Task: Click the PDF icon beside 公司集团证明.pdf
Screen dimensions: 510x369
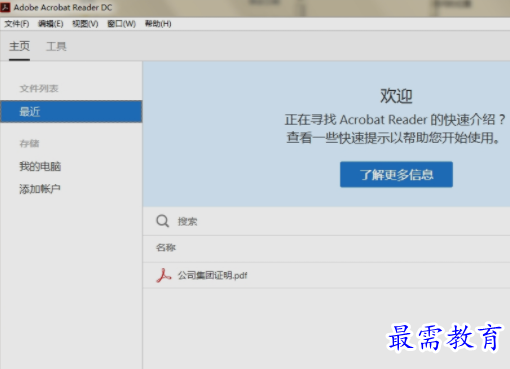Action: click(163, 275)
